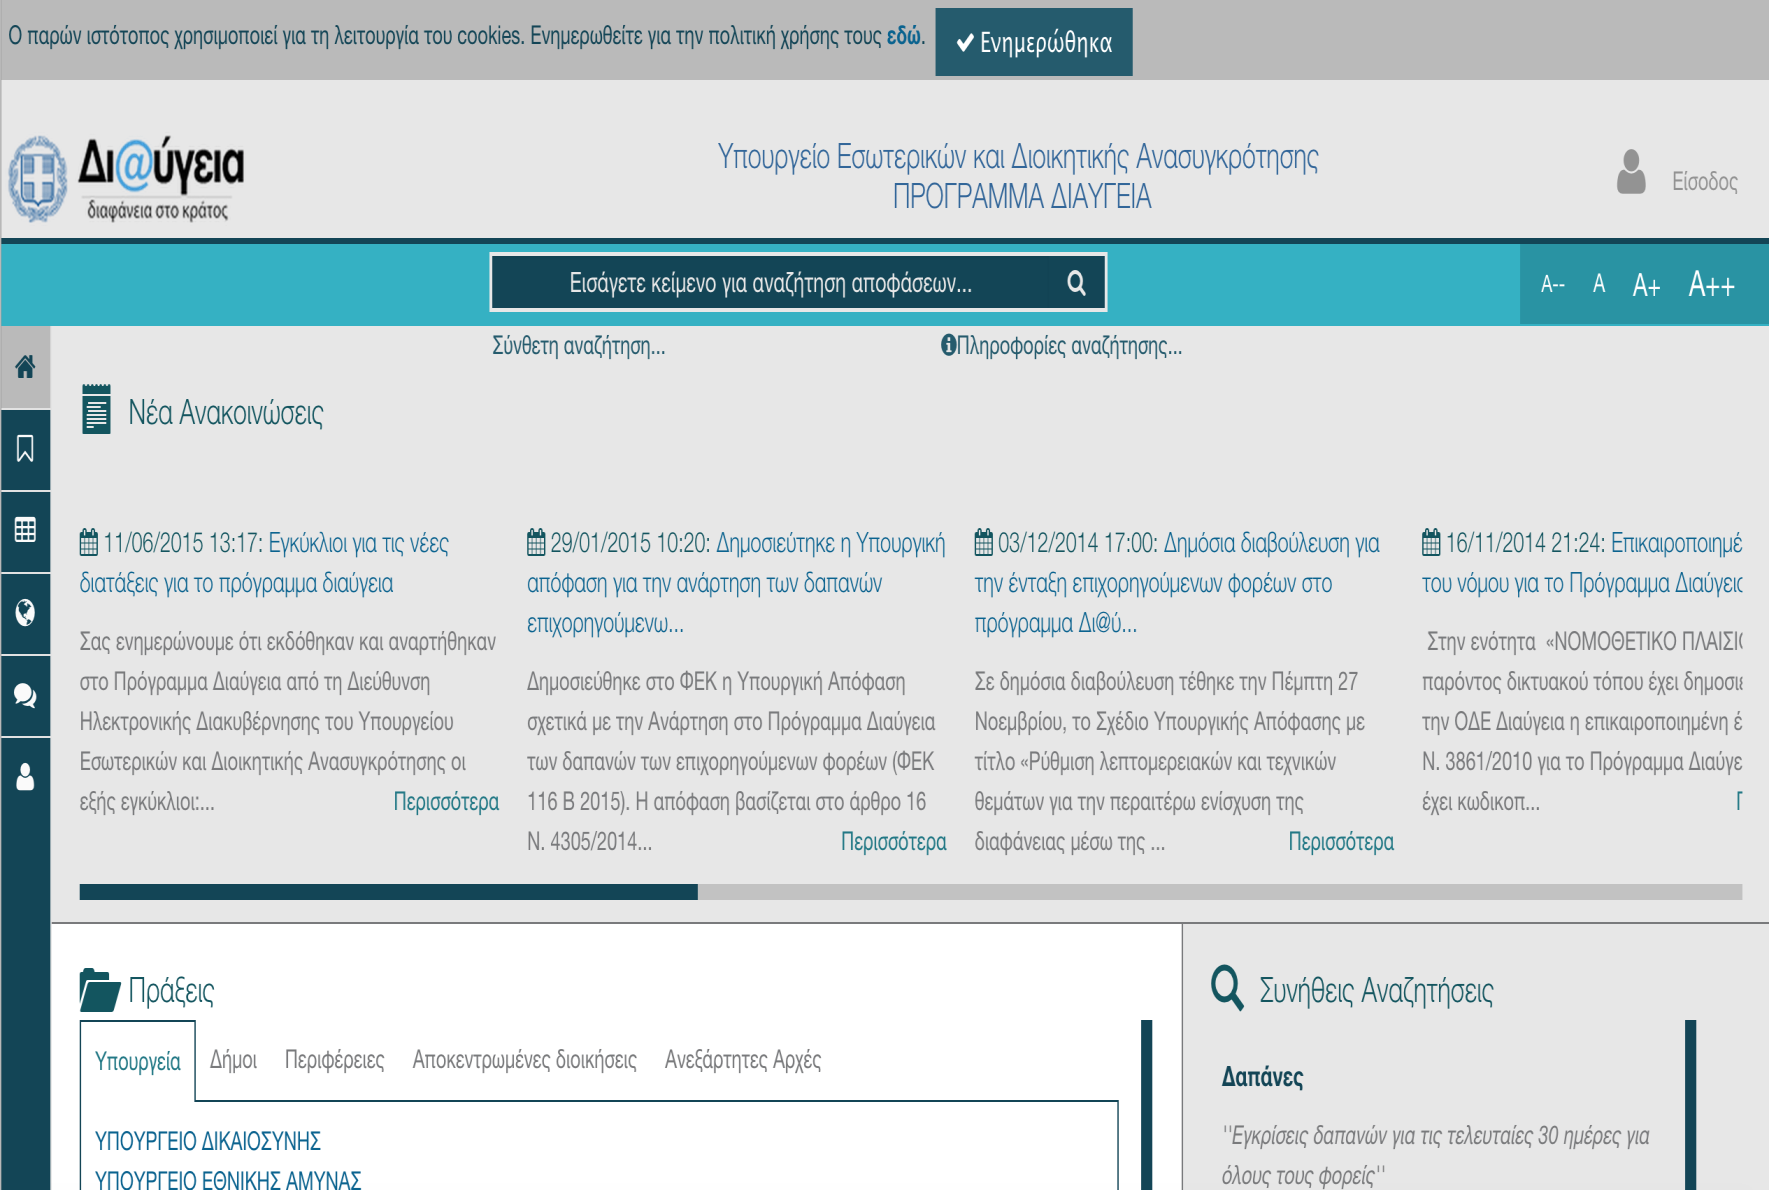1769x1190 pixels.
Task: Click the Είσοδος login link
Action: pos(1705,181)
